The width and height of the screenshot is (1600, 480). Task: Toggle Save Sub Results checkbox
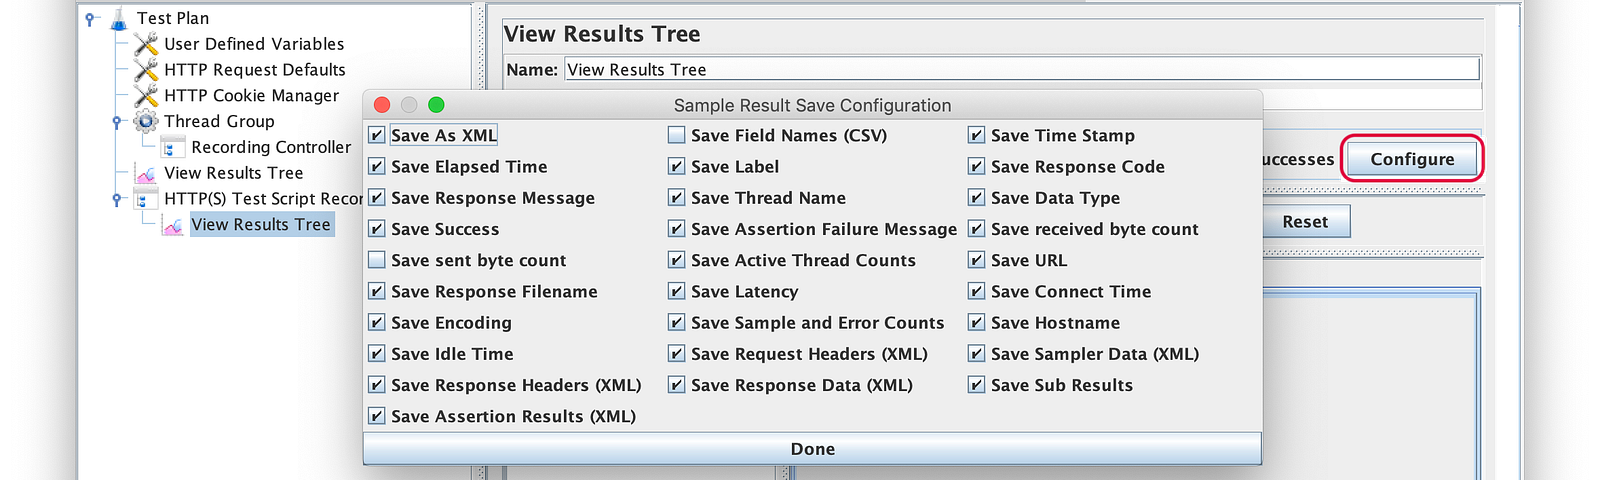click(x=976, y=385)
